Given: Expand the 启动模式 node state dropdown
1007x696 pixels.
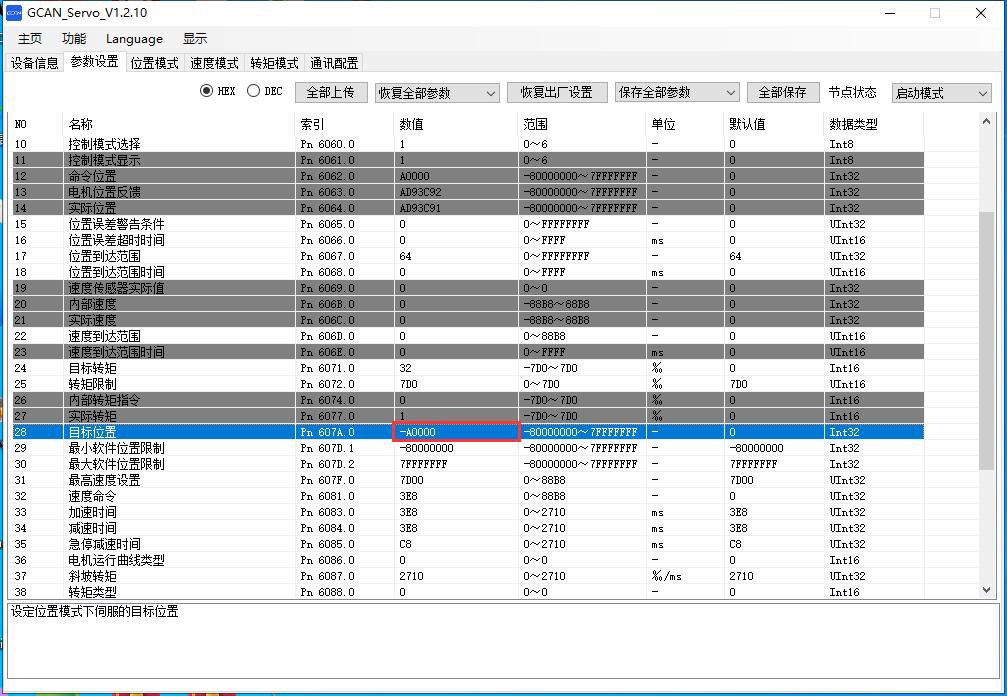Looking at the screenshot, I should pos(940,93).
